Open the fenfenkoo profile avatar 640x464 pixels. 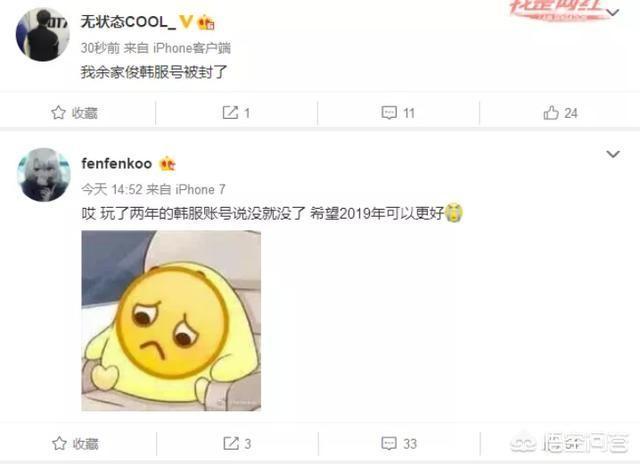pyautogui.click(x=44, y=175)
